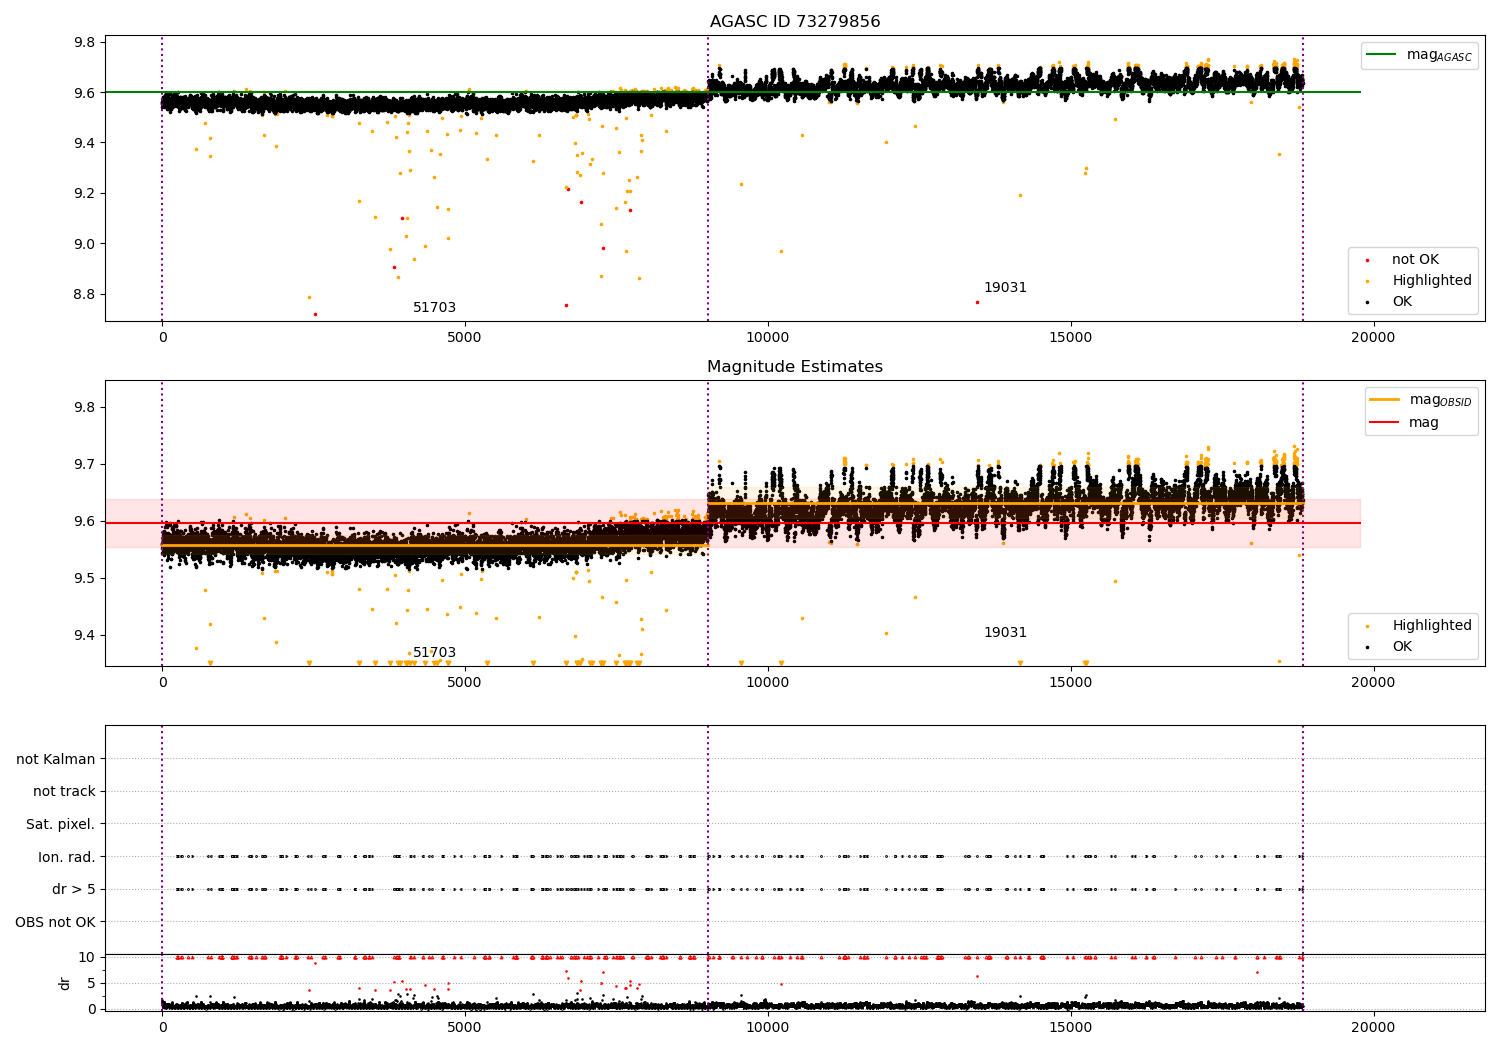Click the 'OBS not OK' row label

[56, 922]
